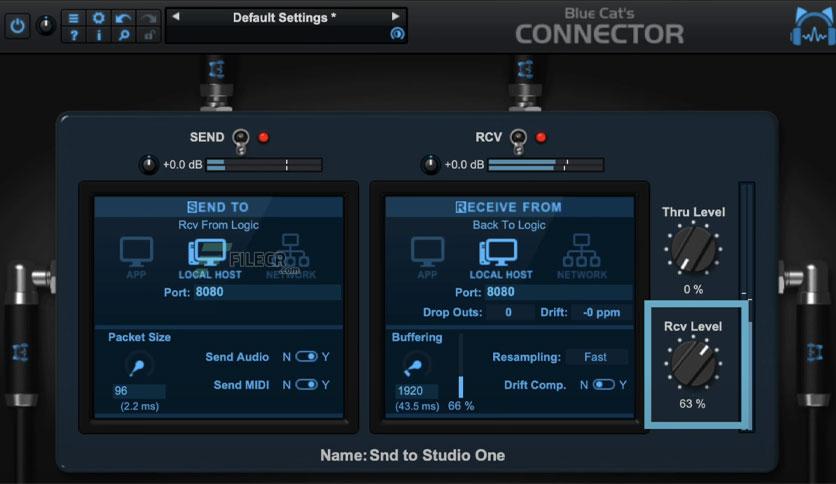Click the RCV level meter
This screenshot has height=484, width=836.
tap(546, 165)
